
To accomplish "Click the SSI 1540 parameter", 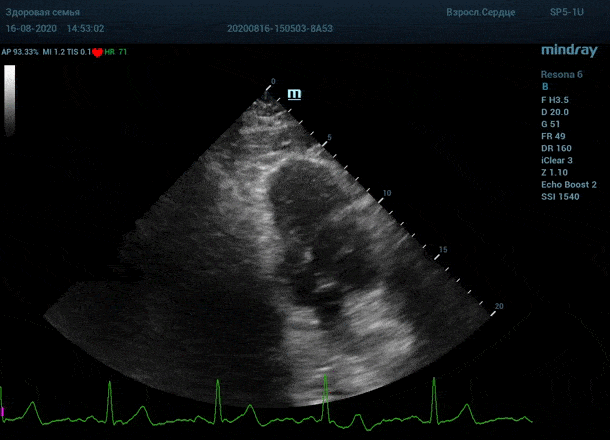I will click(x=560, y=197).
